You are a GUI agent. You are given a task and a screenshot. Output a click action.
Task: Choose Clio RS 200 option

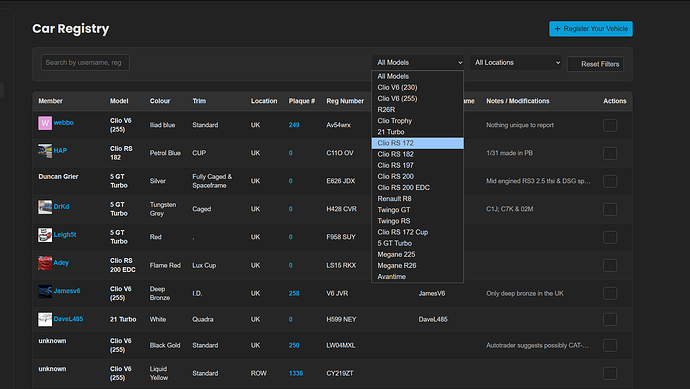point(418,176)
